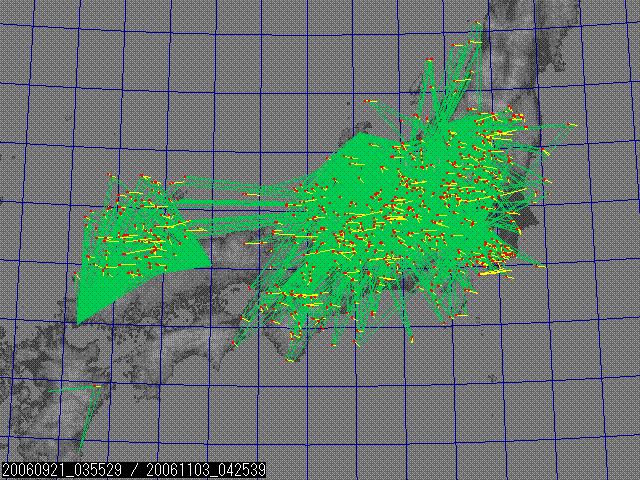
Task: Click the bottom-left tip of the green triangle
Action: [x=78, y=322]
